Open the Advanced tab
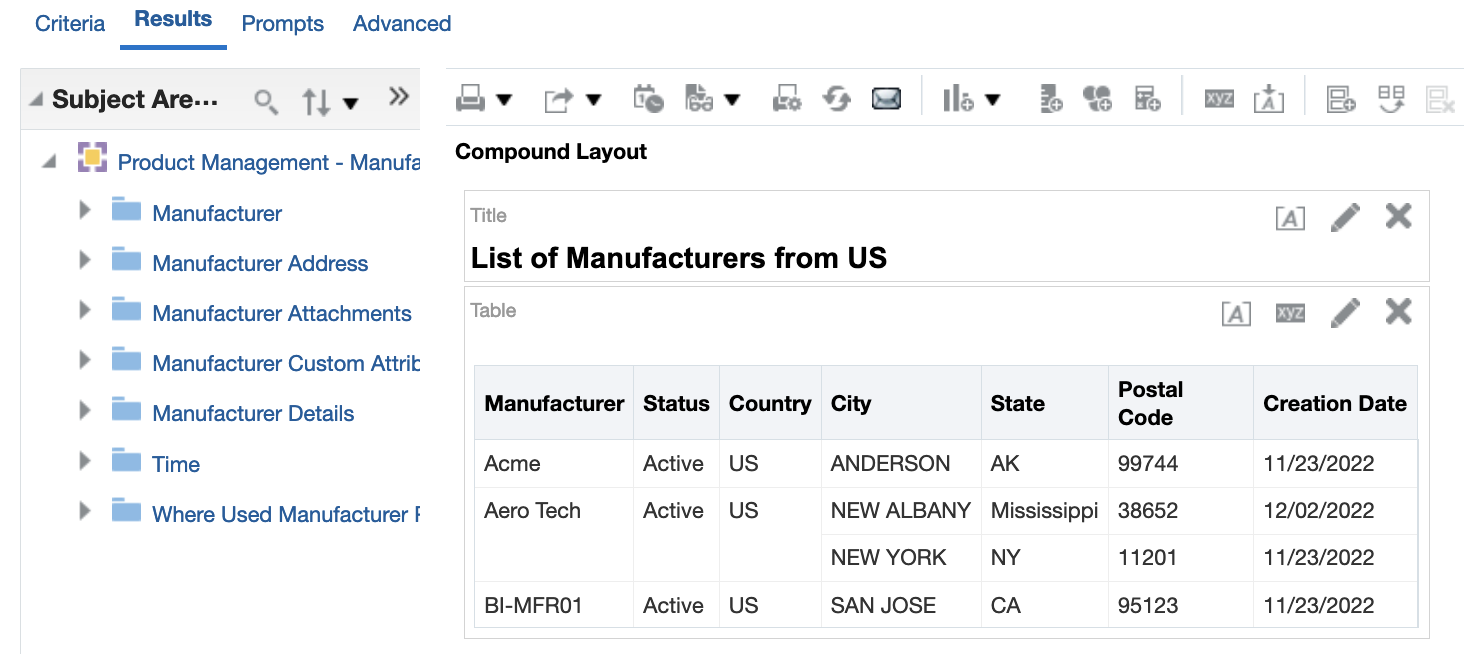 pos(402,23)
